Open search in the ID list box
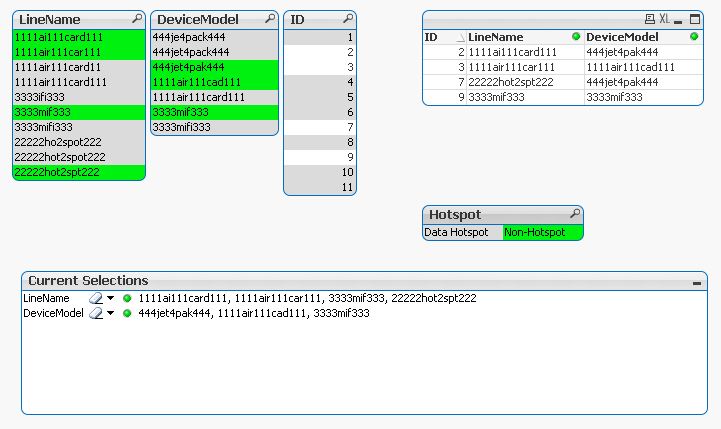 tap(349, 19)
